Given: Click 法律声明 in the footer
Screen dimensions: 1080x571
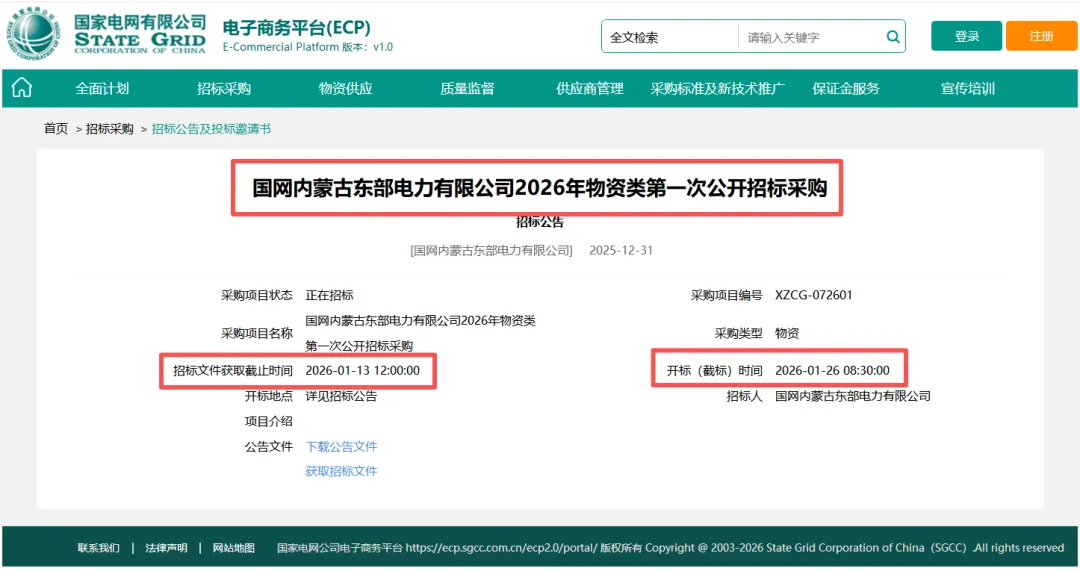Looking at the screenshot, I should coord(166,548).
